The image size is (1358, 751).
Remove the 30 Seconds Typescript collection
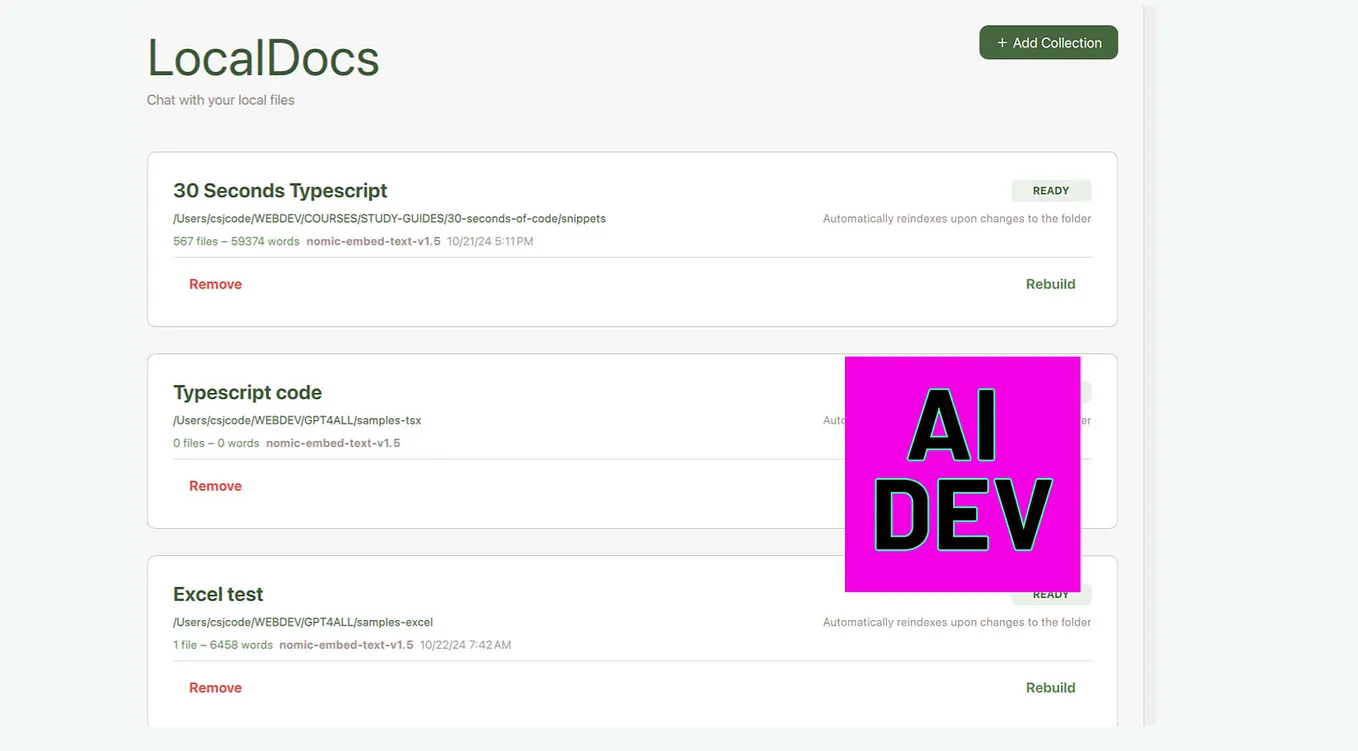click(x=215, y=283)
